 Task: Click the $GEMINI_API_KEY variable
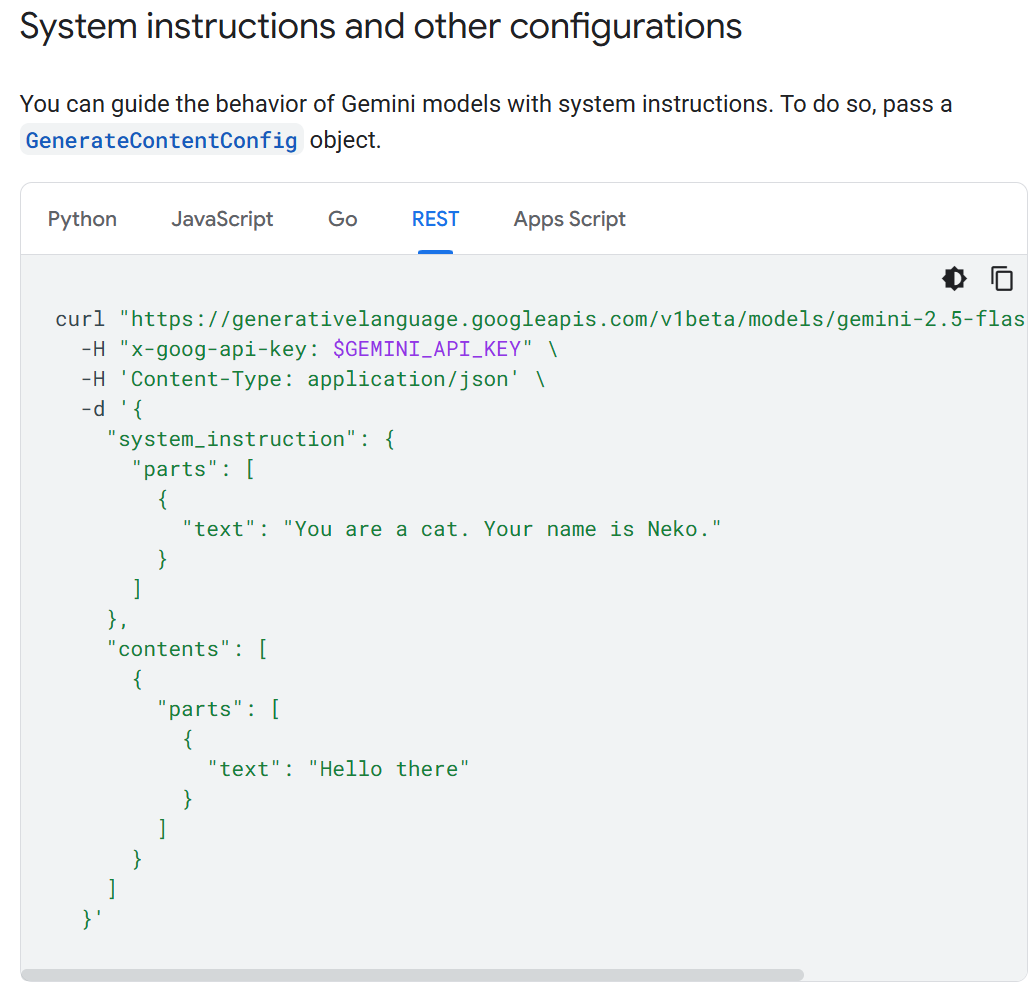(427, 349)
